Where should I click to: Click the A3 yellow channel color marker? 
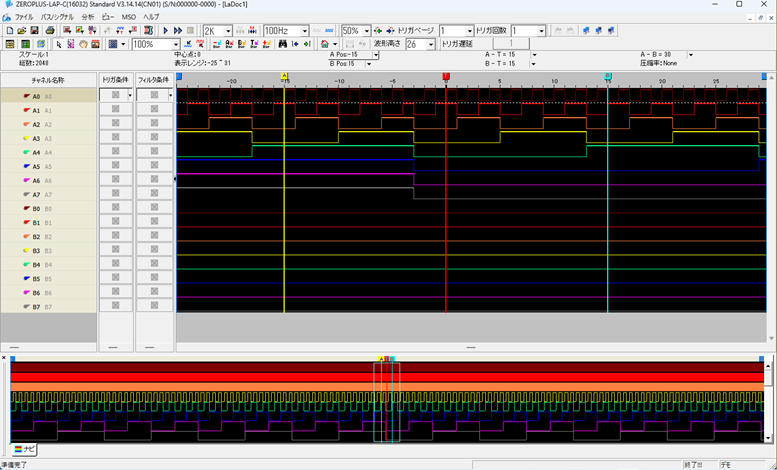point(27,138)
